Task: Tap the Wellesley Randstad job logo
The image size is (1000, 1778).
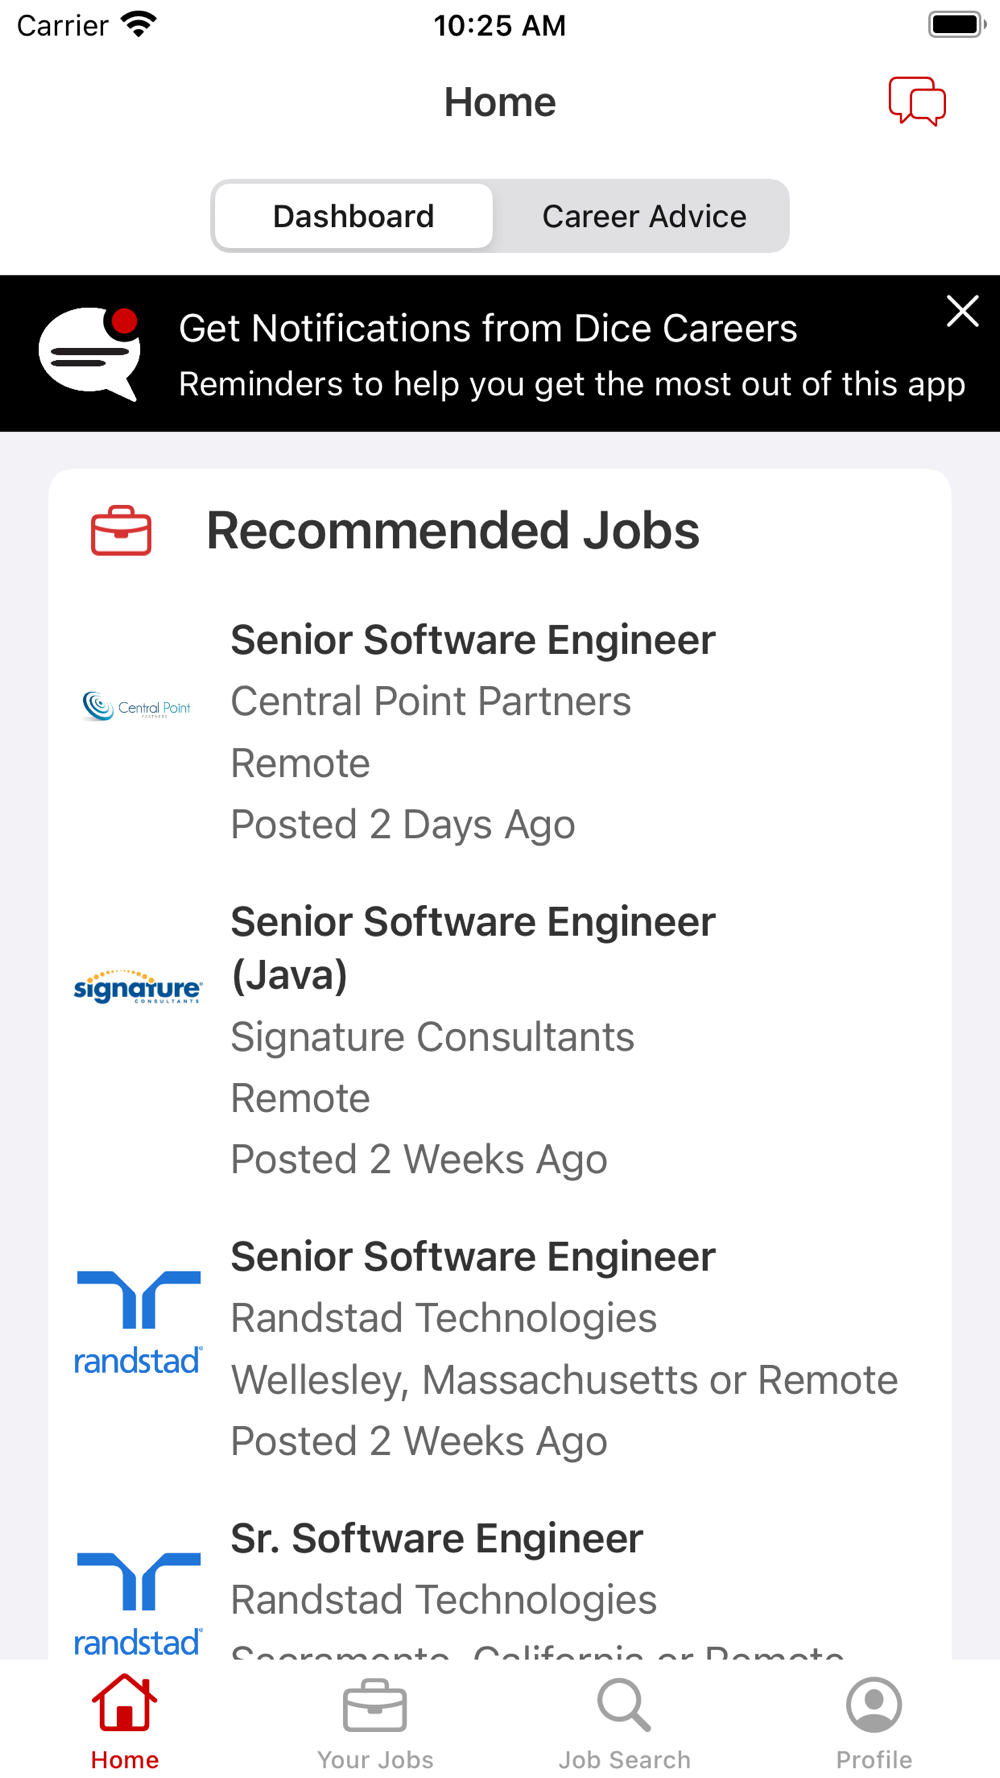Action: 138,1322
